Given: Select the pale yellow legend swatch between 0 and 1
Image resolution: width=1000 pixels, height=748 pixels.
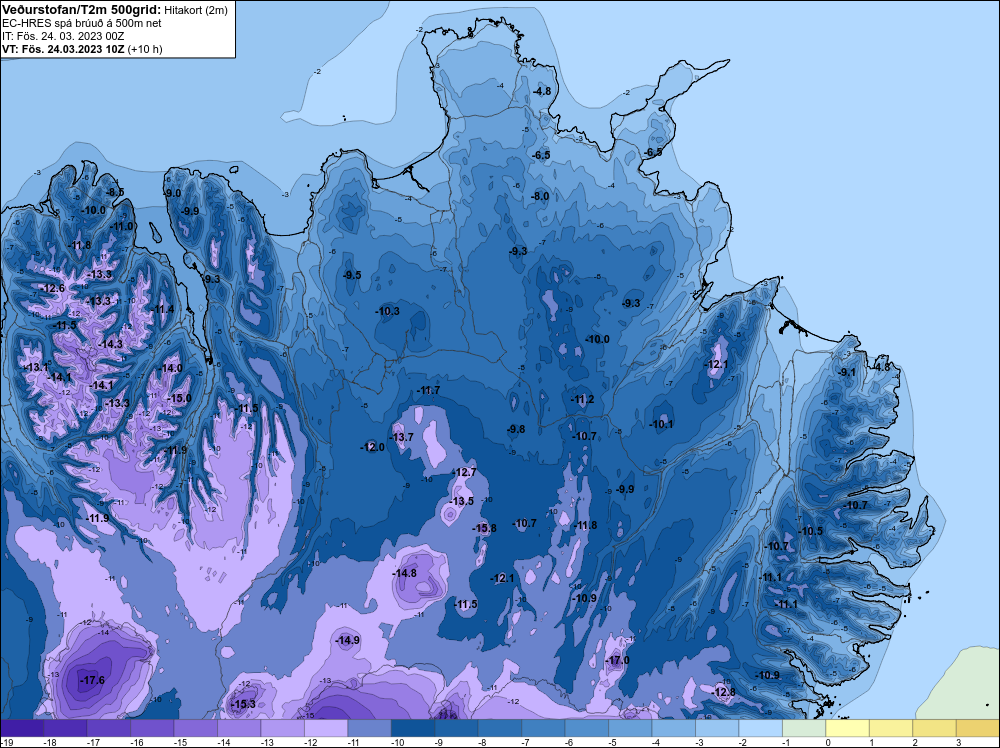Looking at the screenshot, I should click(x=847, y=728).
